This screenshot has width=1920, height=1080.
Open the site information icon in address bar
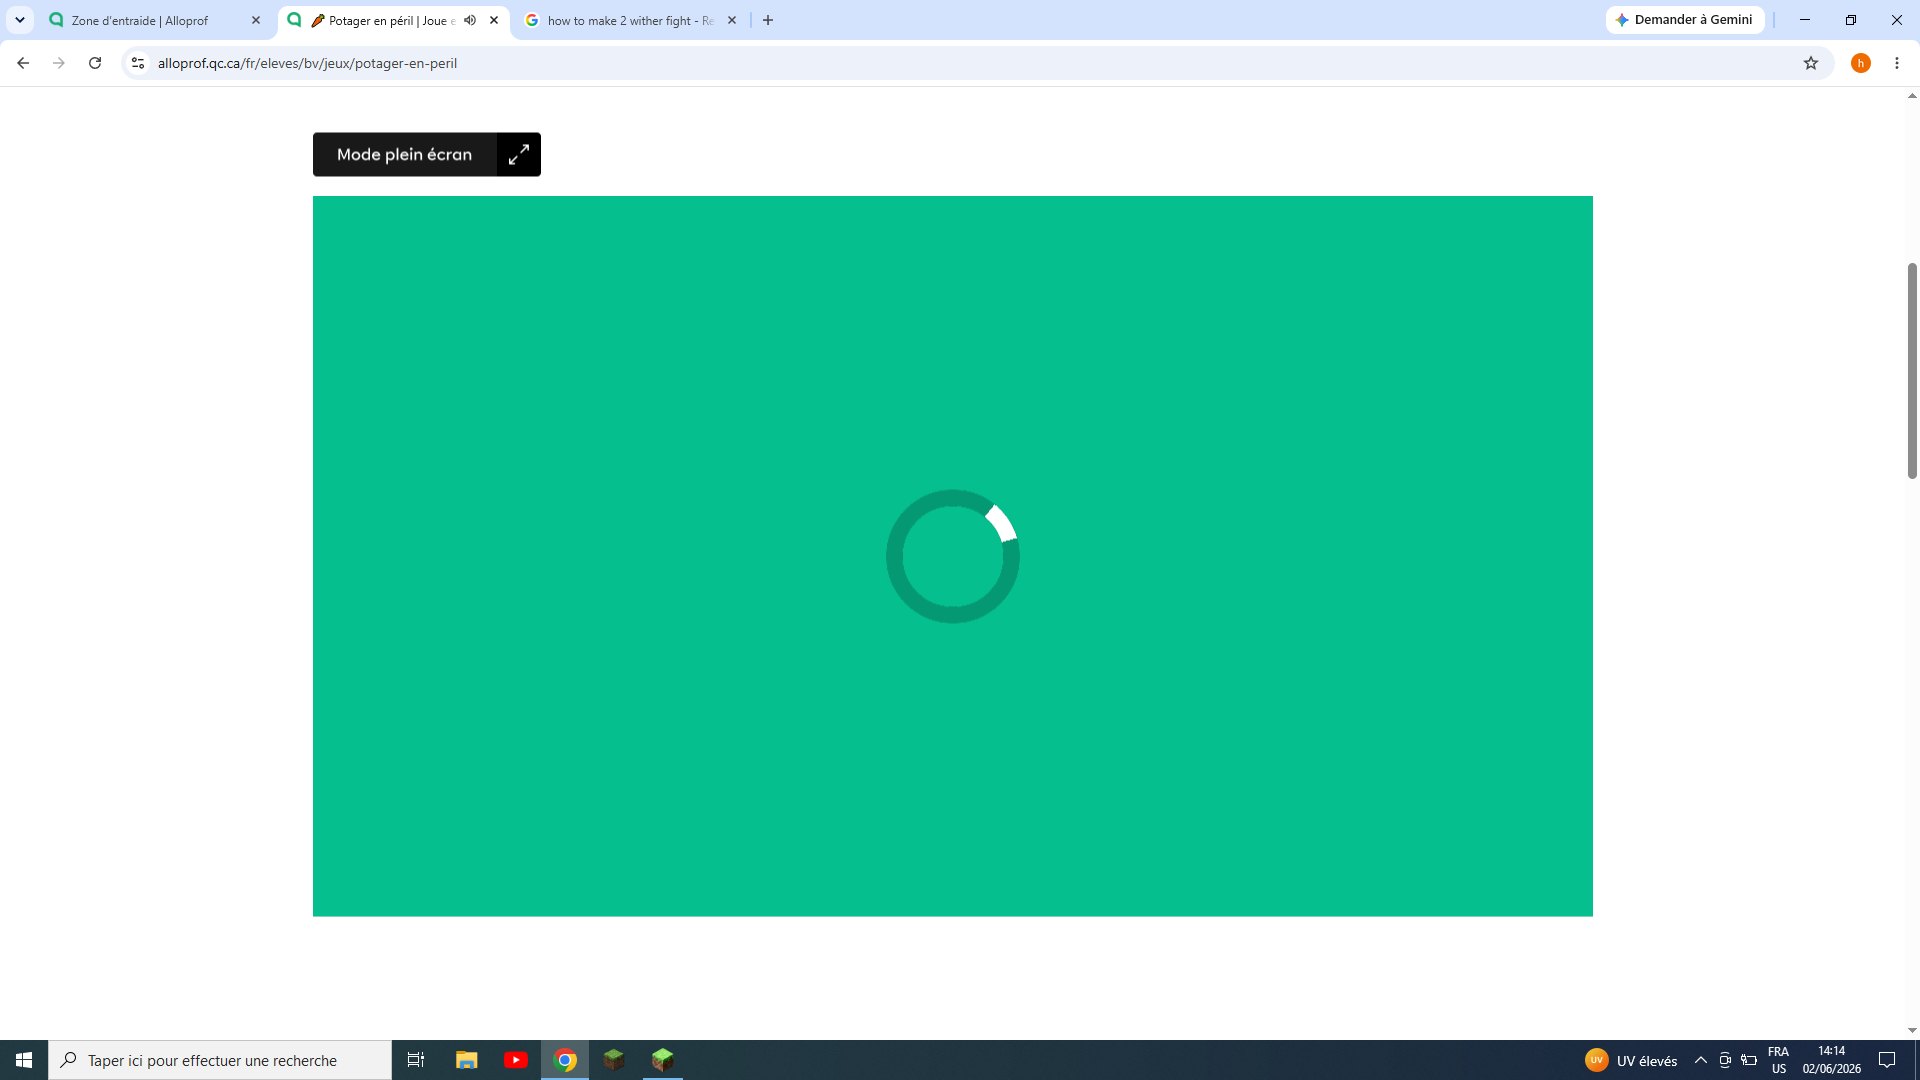point(138,63)
